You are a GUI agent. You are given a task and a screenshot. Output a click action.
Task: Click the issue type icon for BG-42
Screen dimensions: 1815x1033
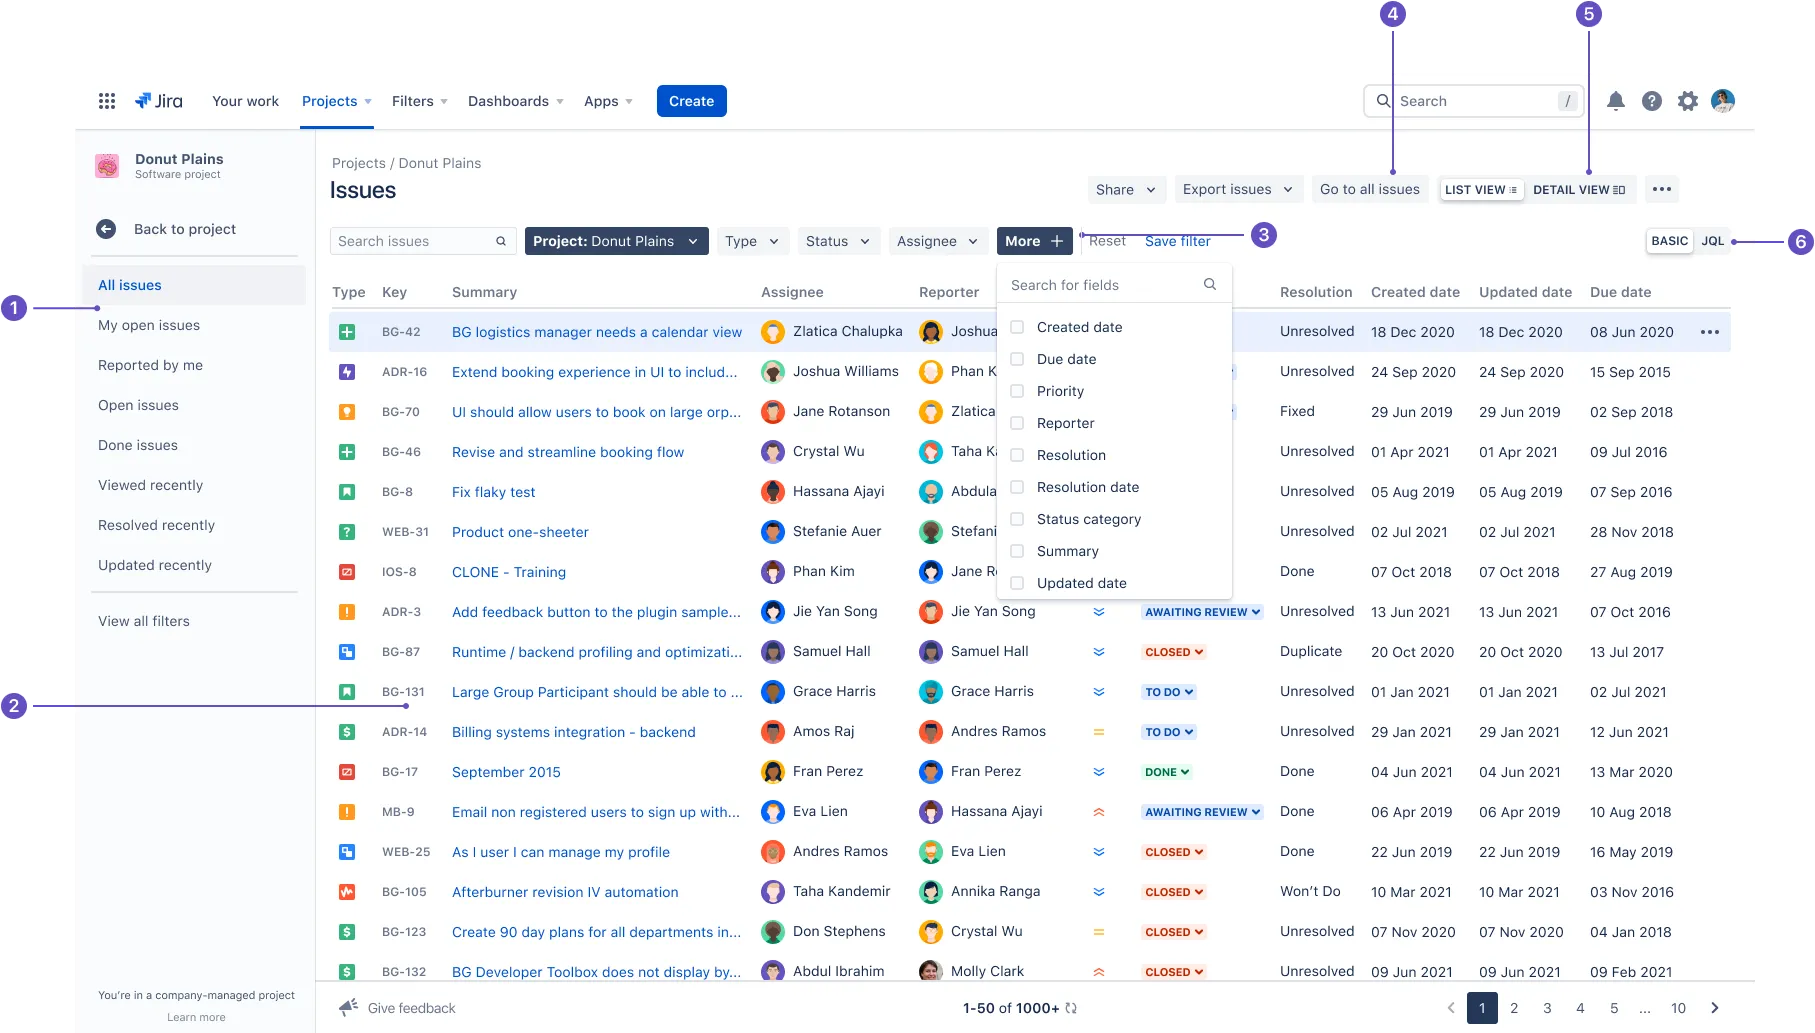pyautogui.click(x=347, y=332)
